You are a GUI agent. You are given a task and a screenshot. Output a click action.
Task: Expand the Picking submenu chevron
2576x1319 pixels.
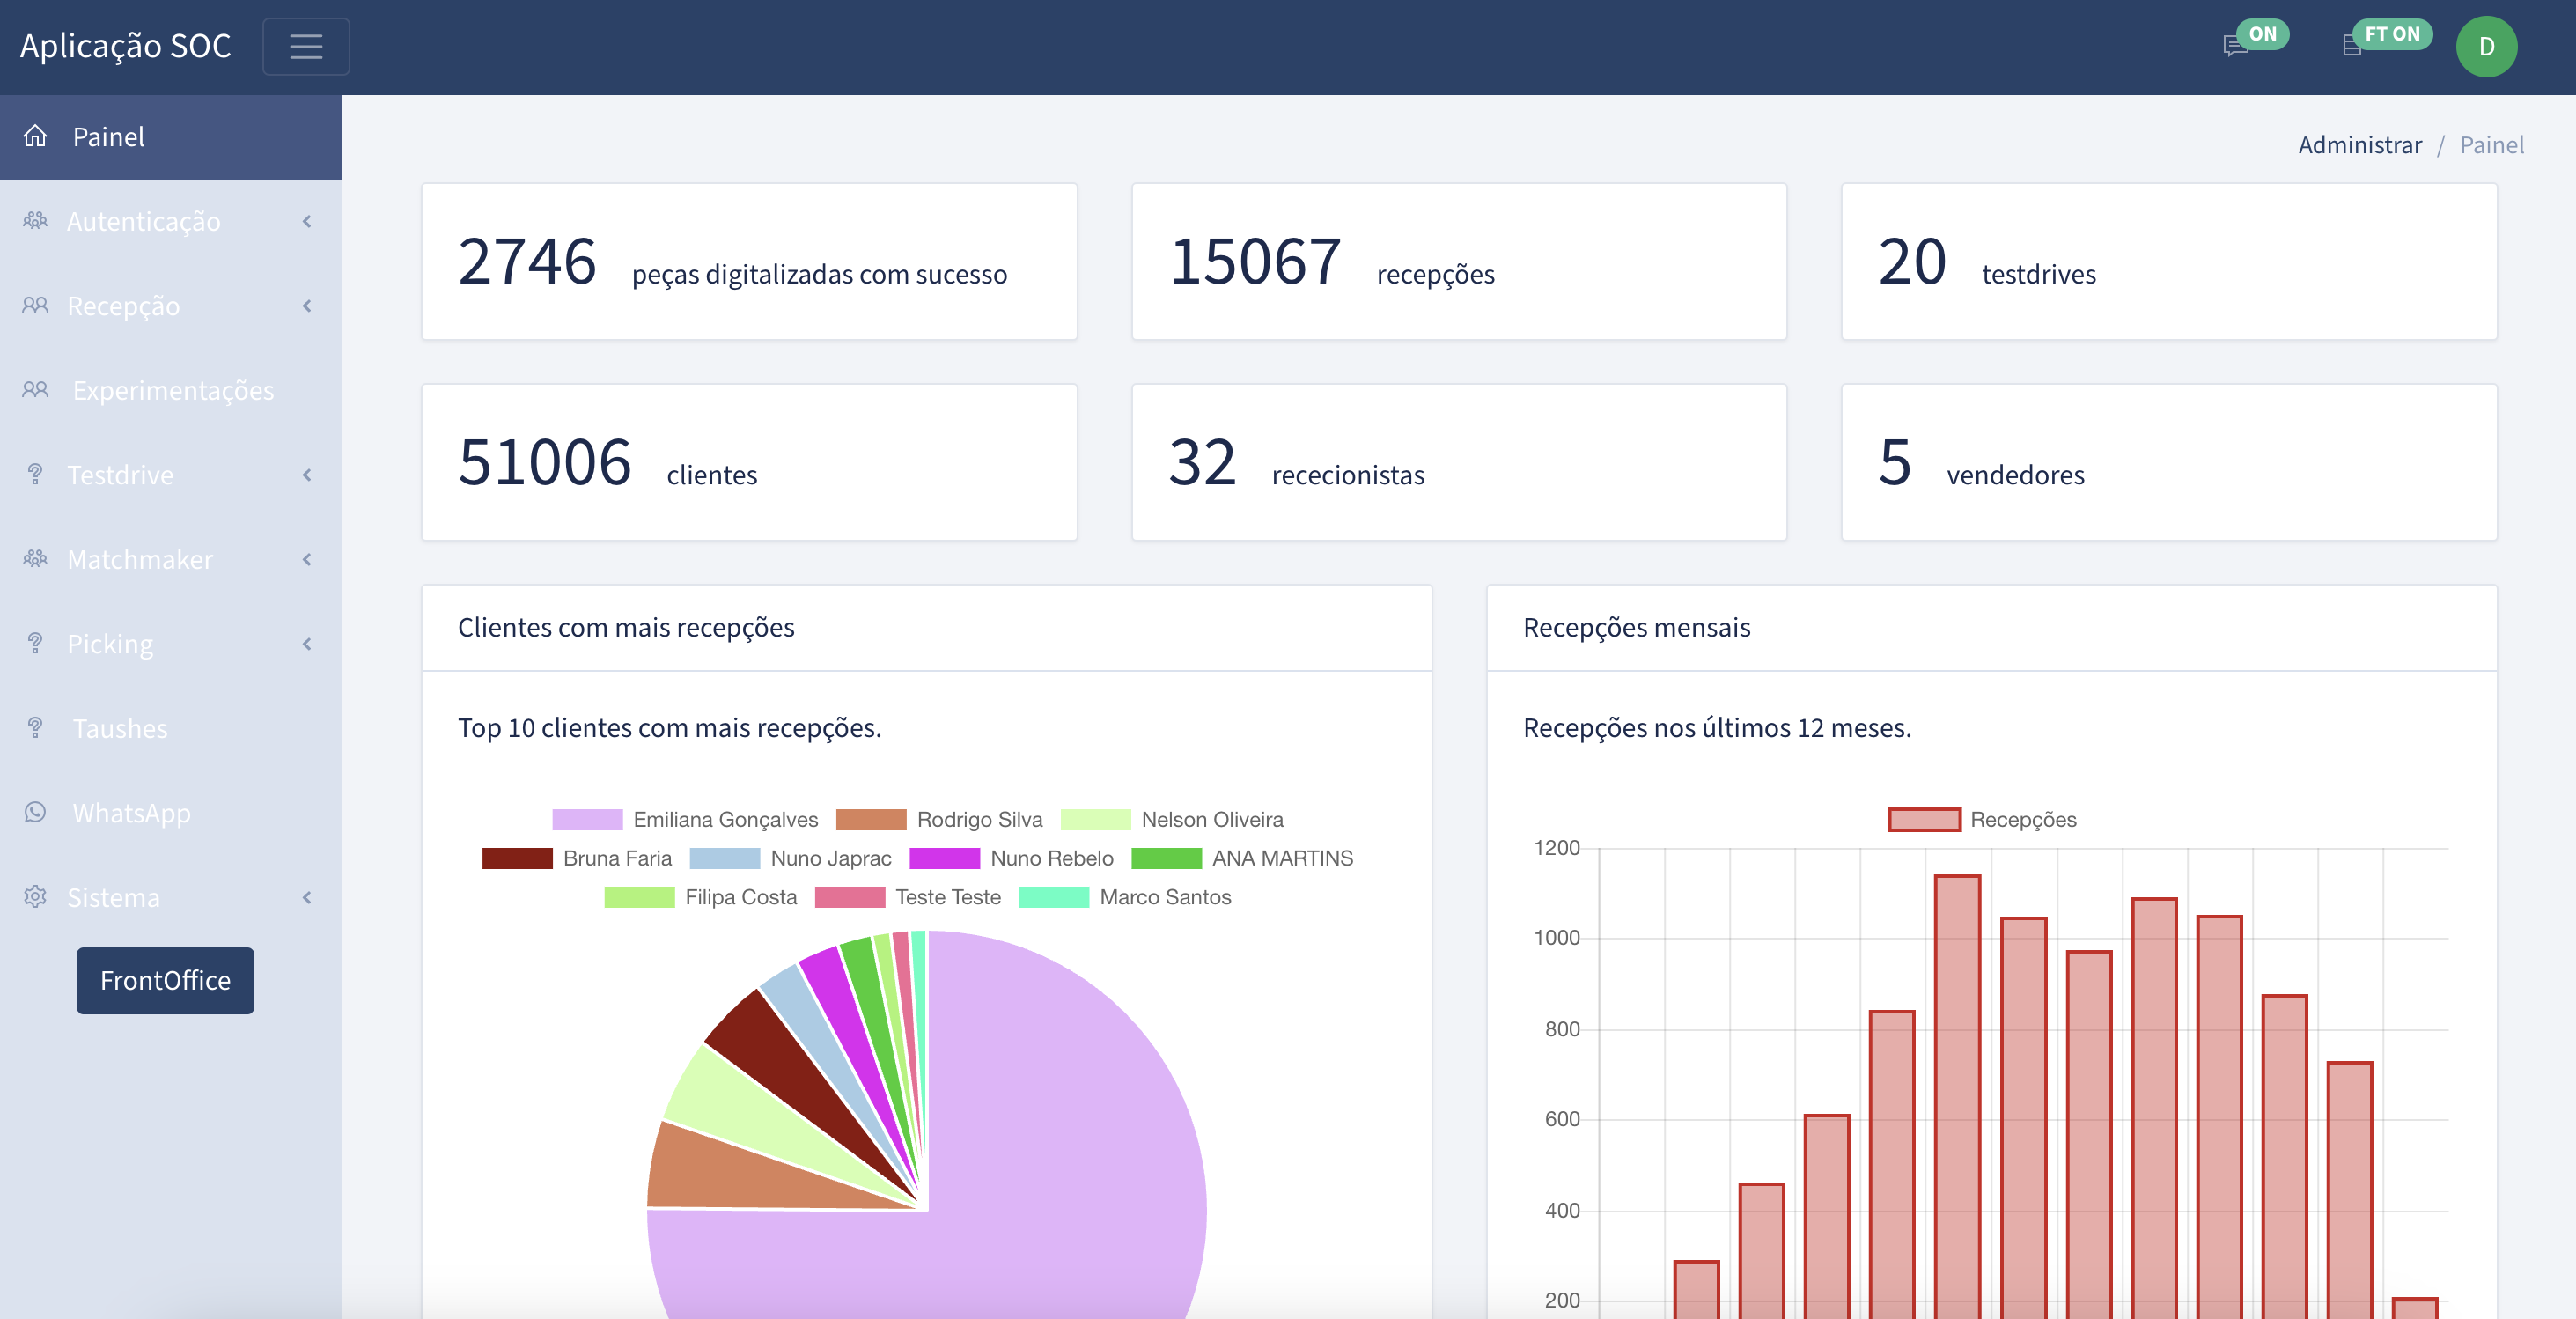(x=307, y=644)
